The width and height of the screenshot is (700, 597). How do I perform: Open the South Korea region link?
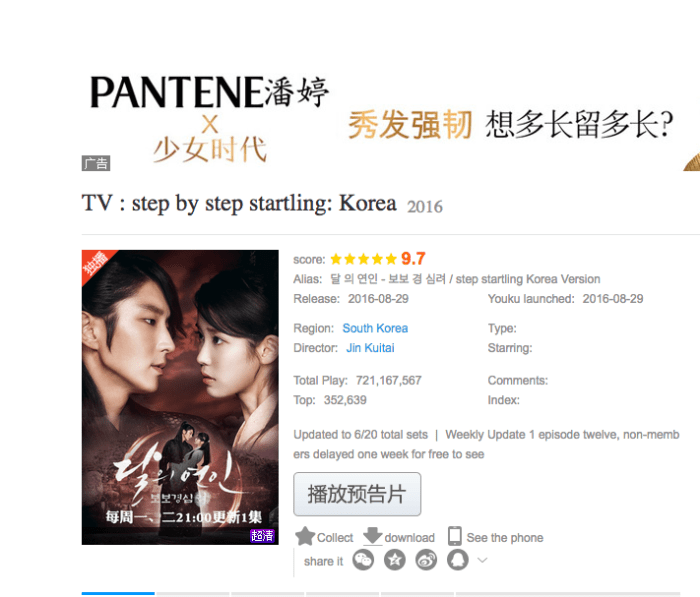[x=375, y=328]
